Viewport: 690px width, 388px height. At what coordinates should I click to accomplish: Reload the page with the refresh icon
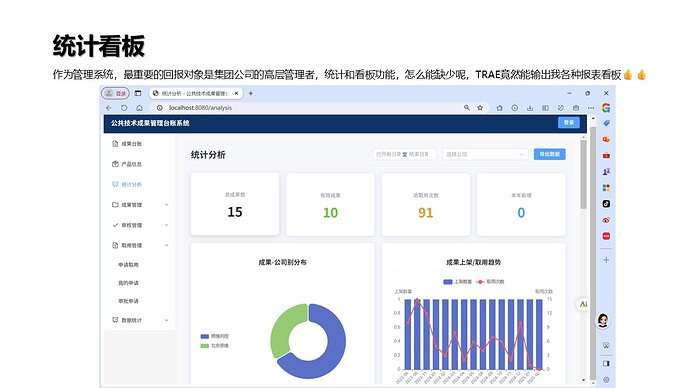click(x=124, y=108)
